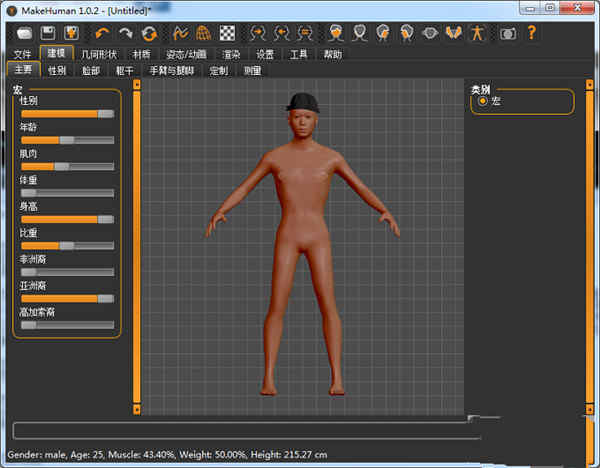The height and width of the screenshot is (468, 600).
Task: Click the 年龄 slider
Action: tap(67, 140)
